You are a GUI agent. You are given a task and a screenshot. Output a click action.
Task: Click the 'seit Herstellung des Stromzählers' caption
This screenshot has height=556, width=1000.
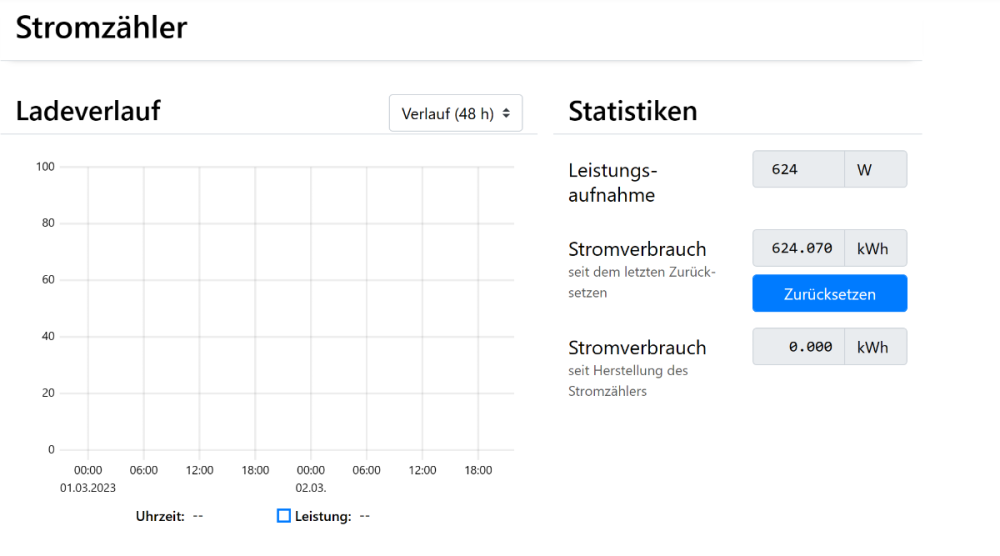628,381
